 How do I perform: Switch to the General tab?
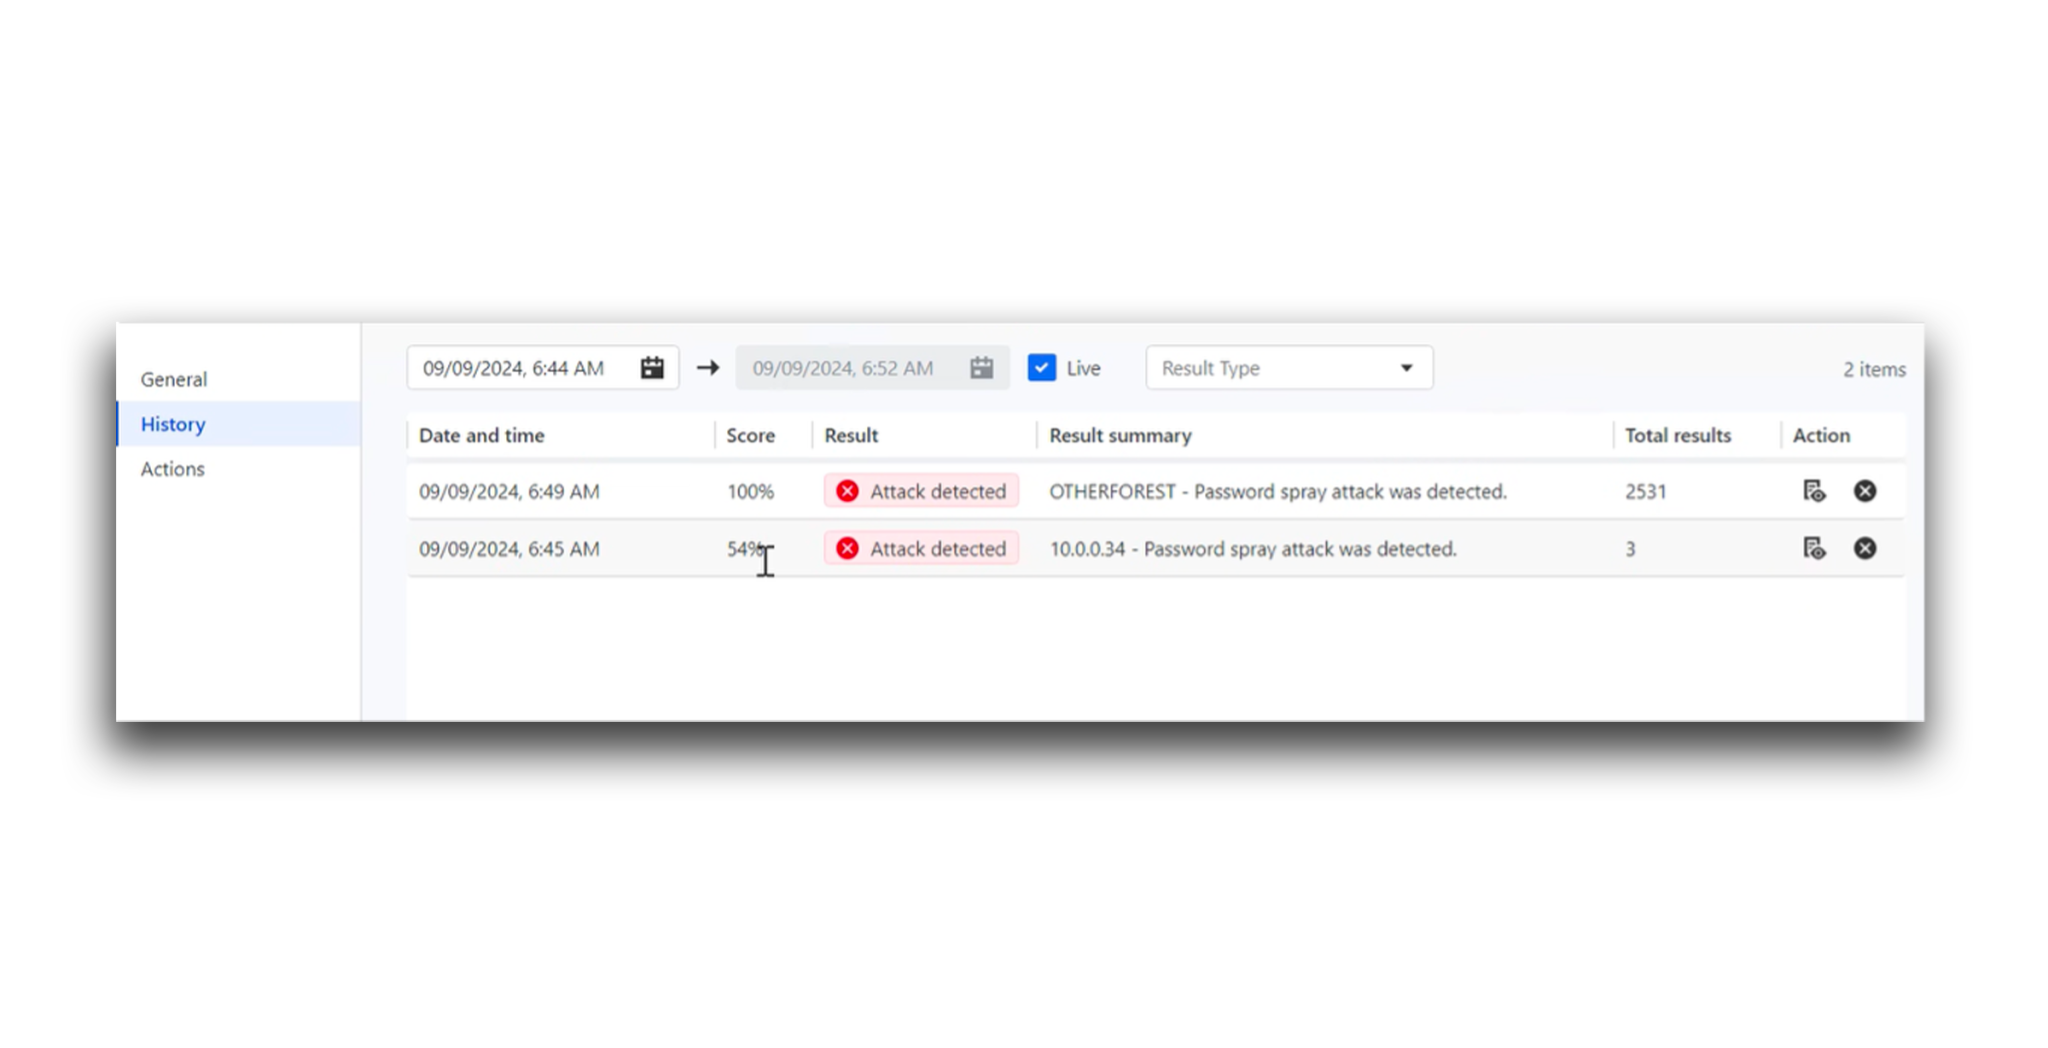[173, 379]
